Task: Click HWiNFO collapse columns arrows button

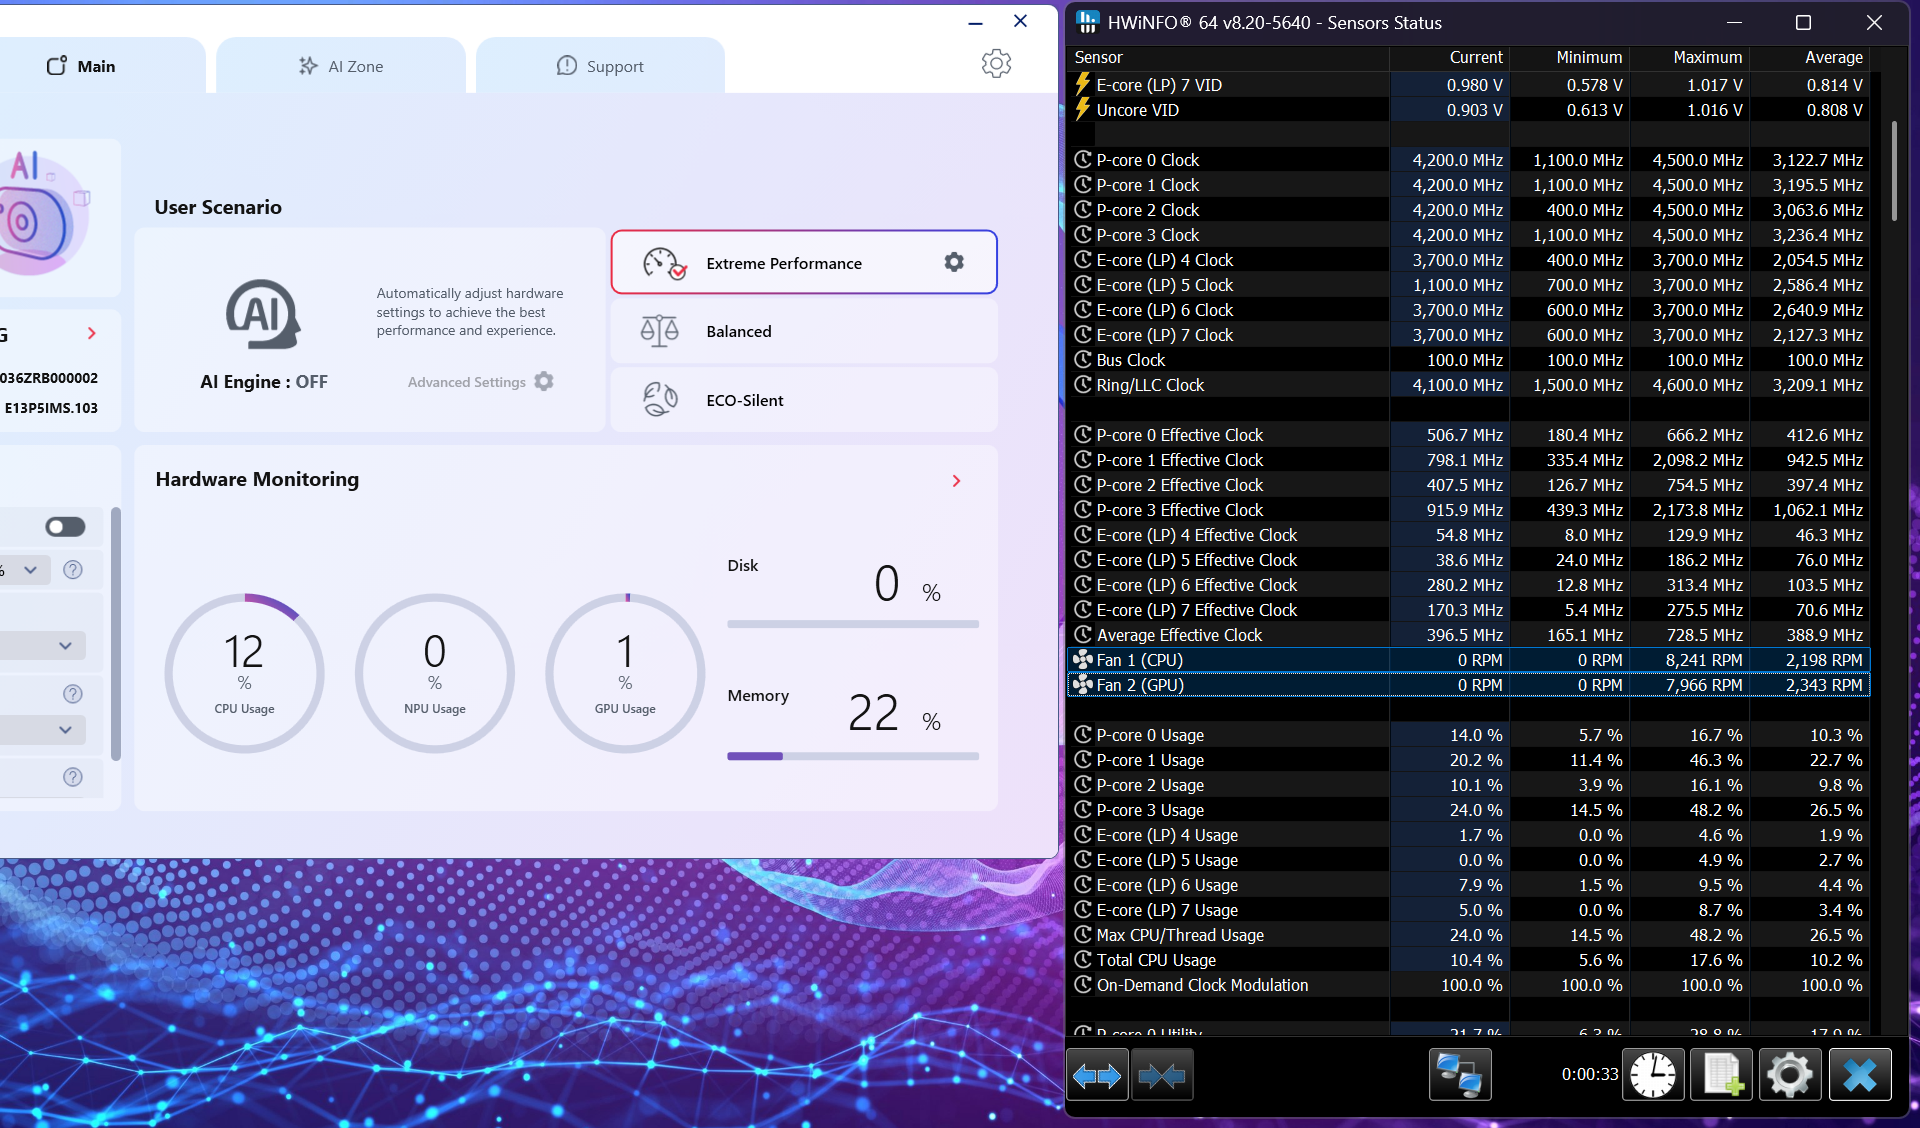Action: [x=1162, y=1075]
